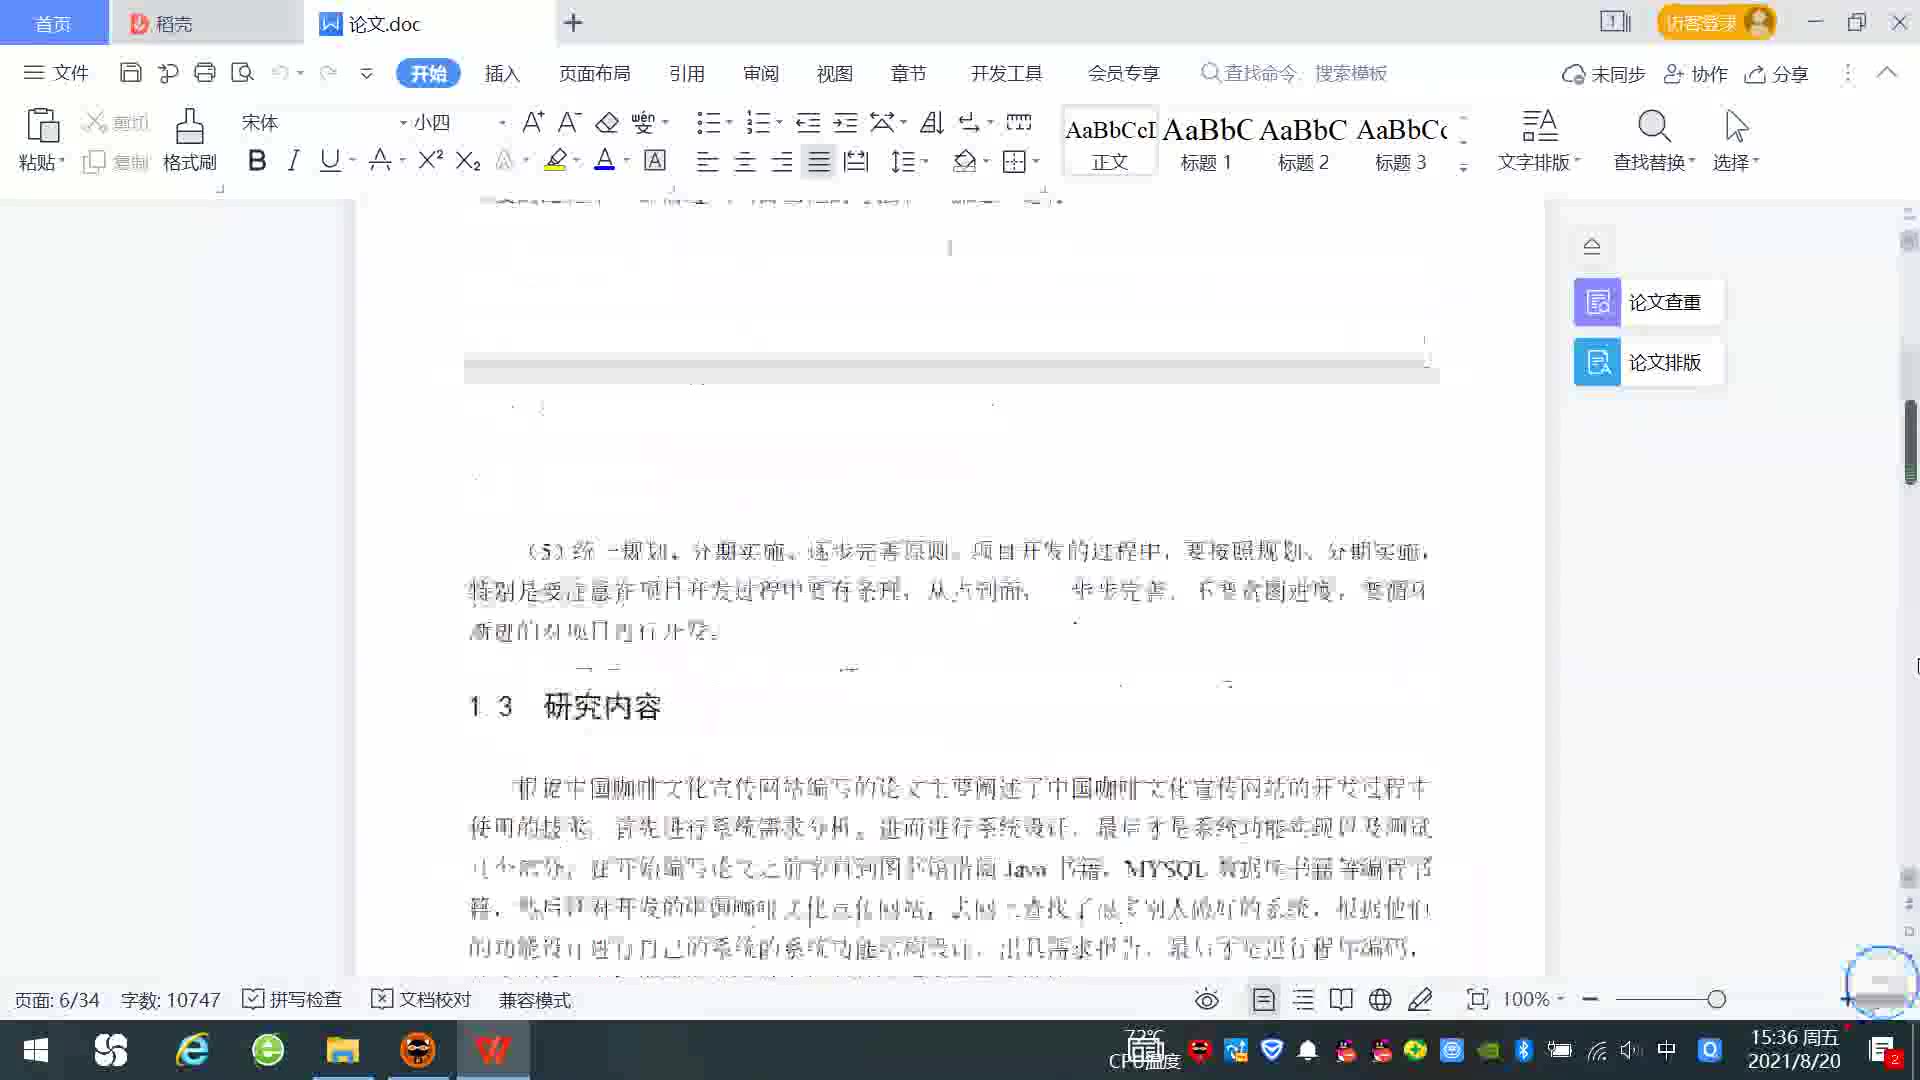This screenshot has height=1080, width=1920.
Task: Open Internet Explorer from the taskbar
Action: [x=191, y=1050]
